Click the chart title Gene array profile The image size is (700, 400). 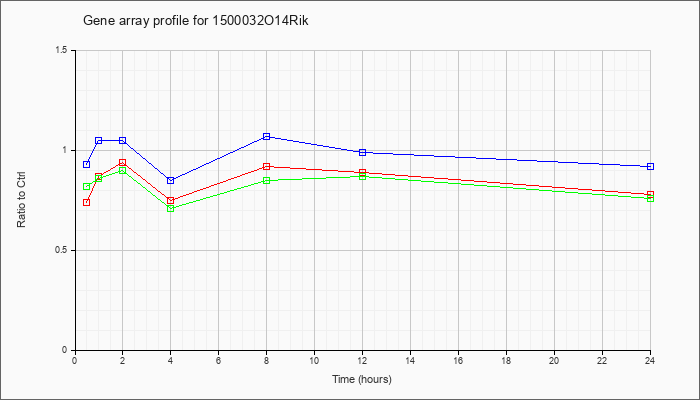[x=196, y=21]
